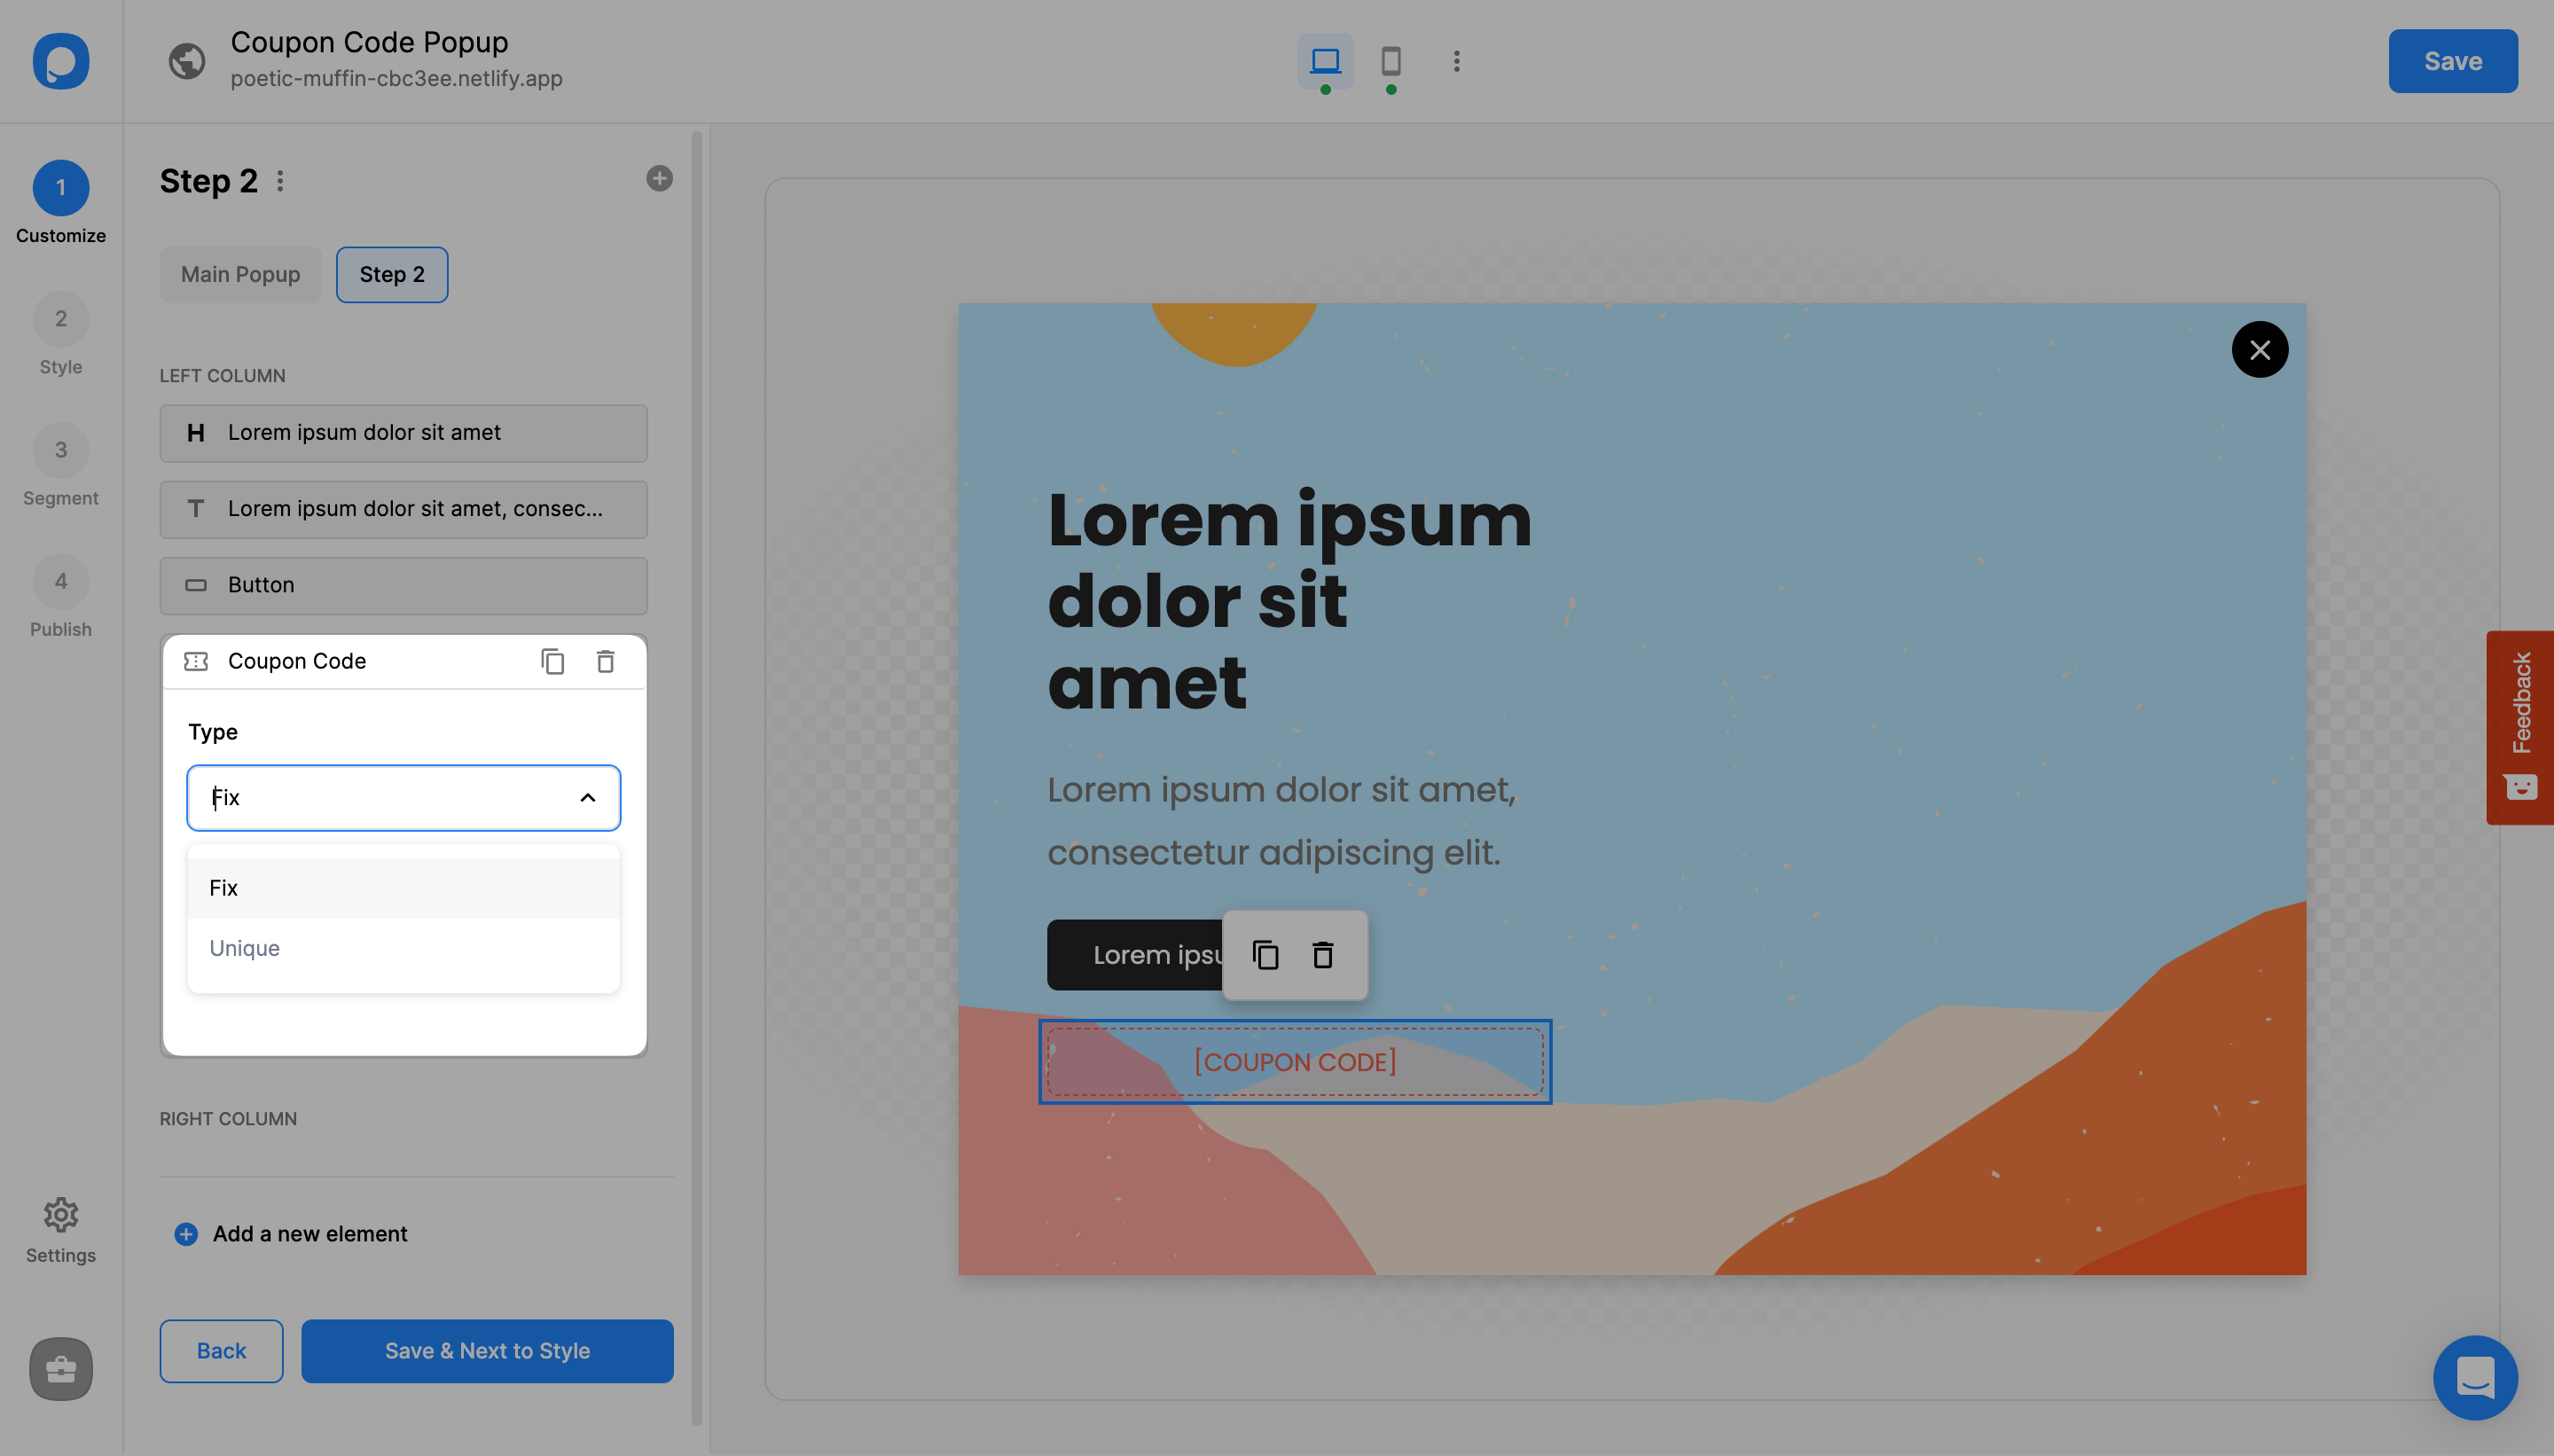Duplicate the Coupon Code element in panel
This screenshot has width=2554, height=1456.
[552, 661]
